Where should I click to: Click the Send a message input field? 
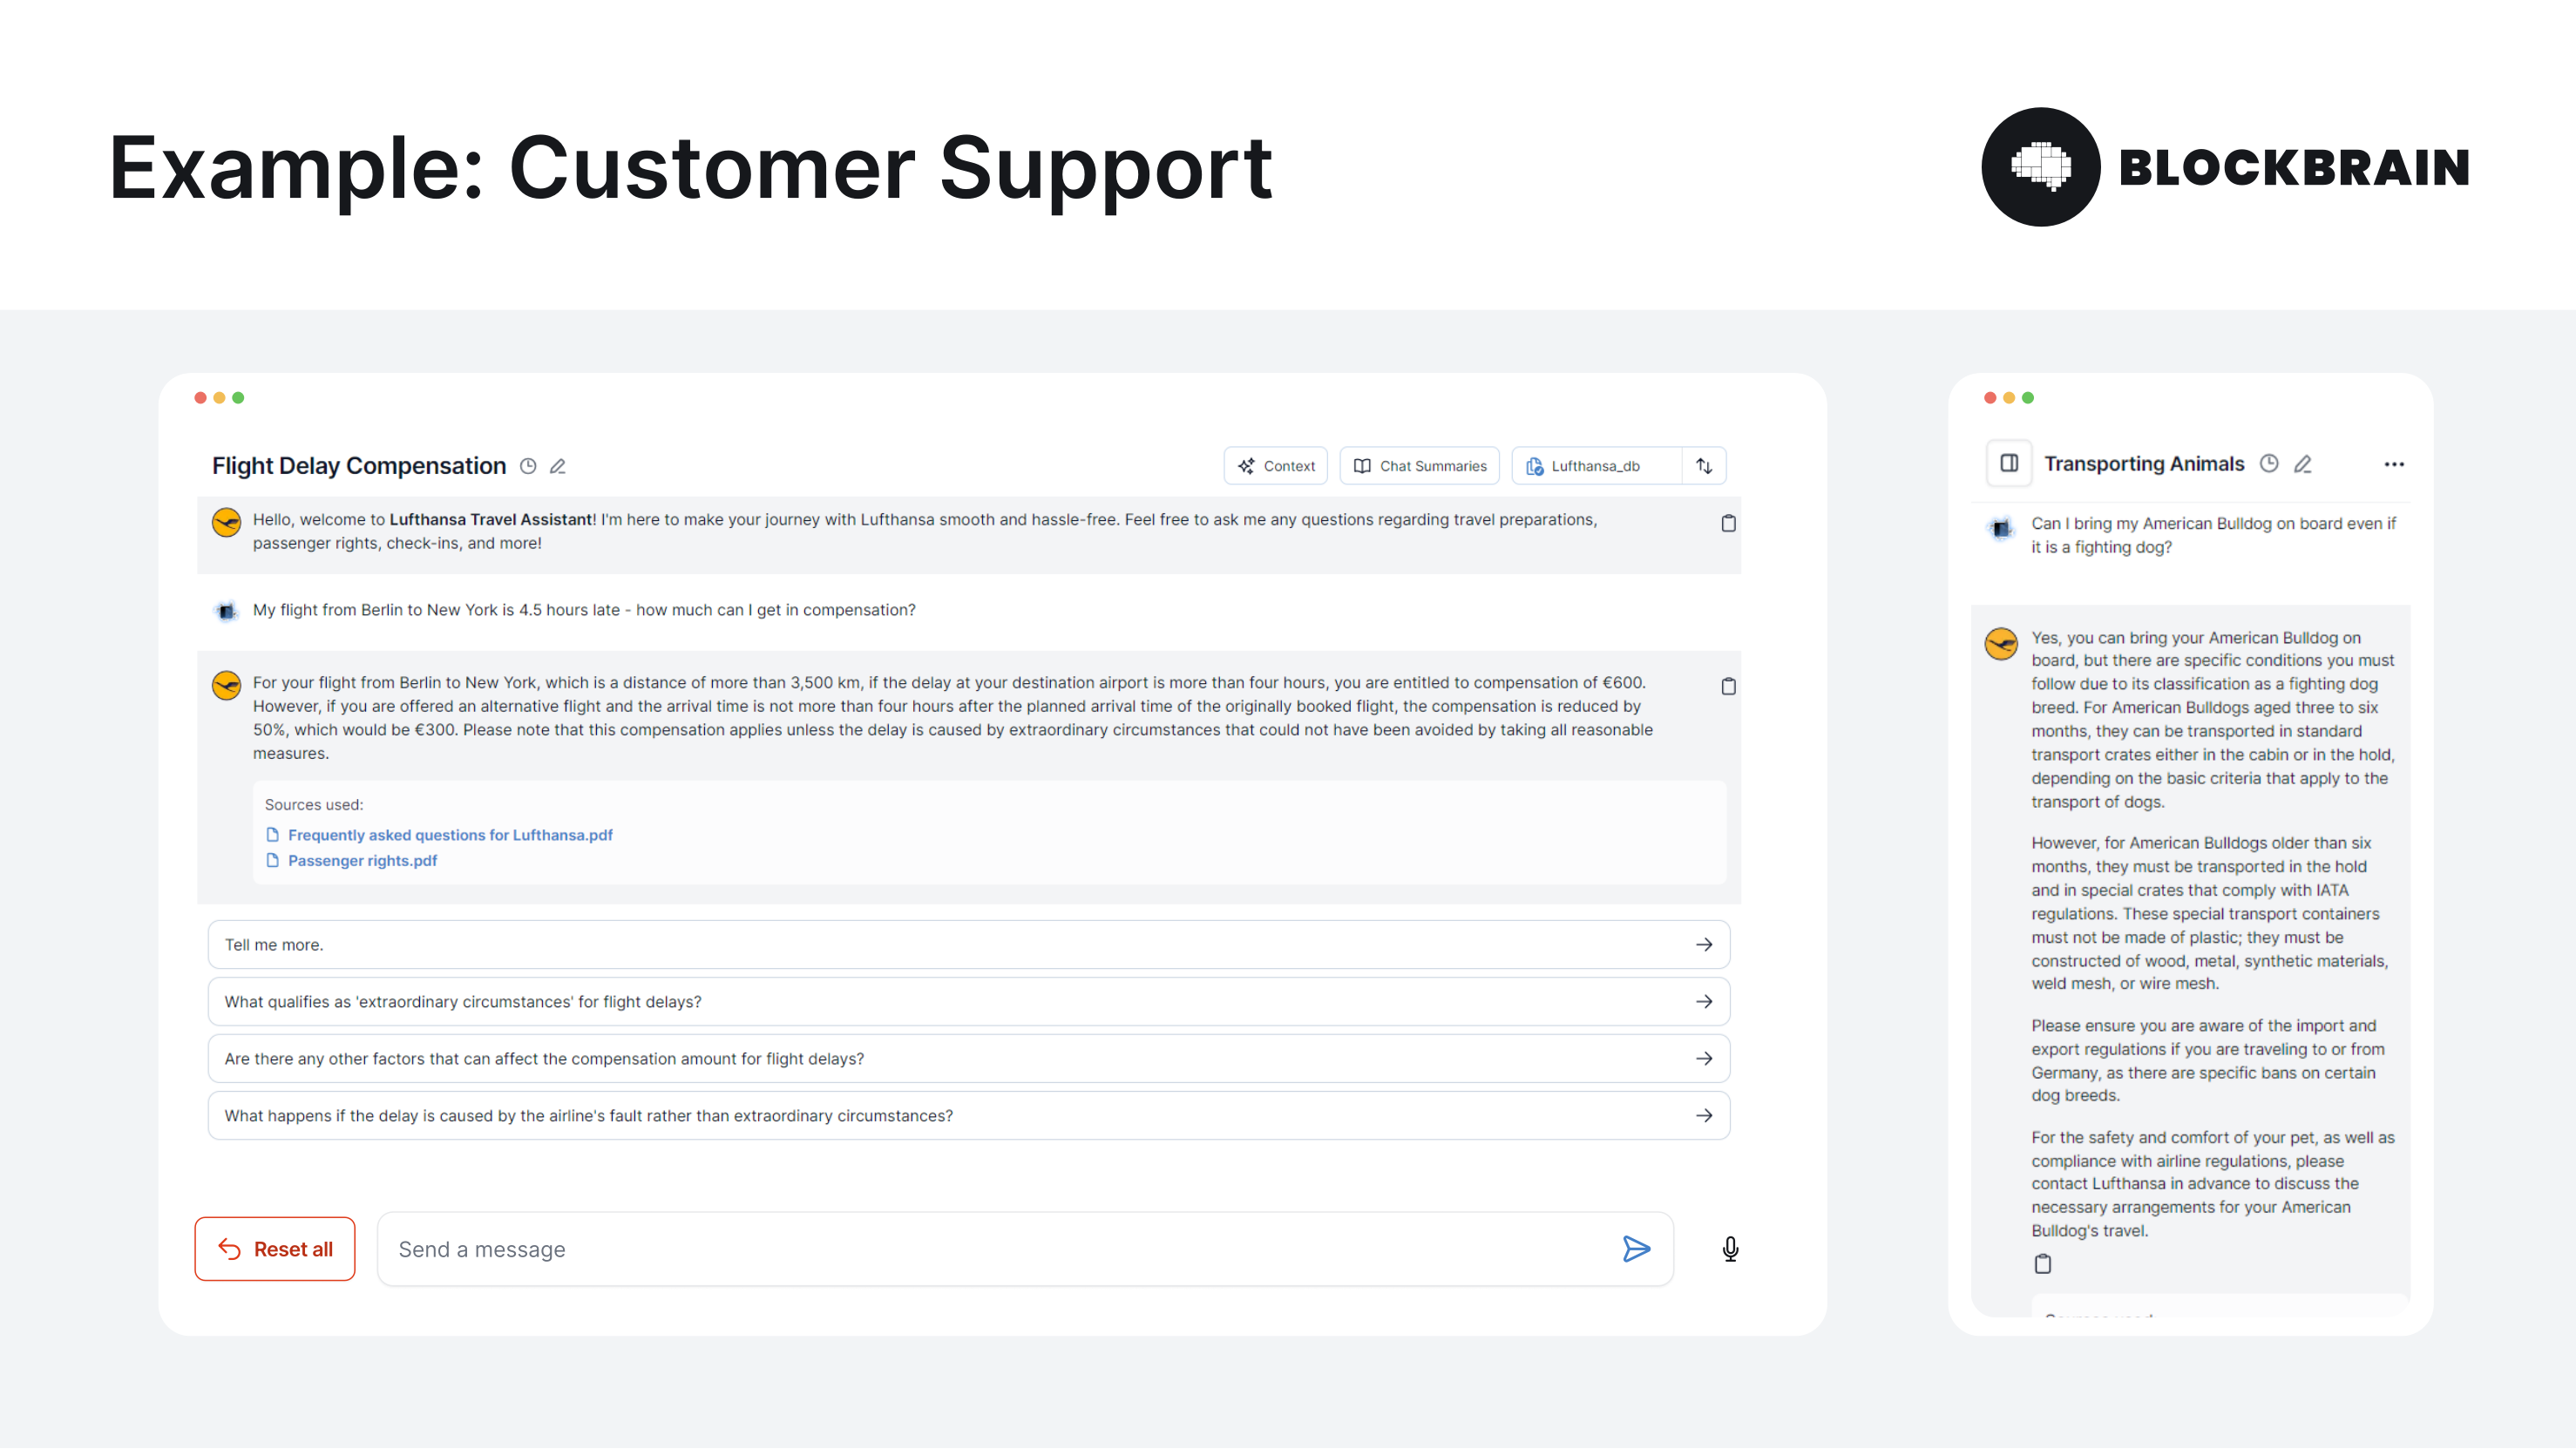pos(1000,1249)
